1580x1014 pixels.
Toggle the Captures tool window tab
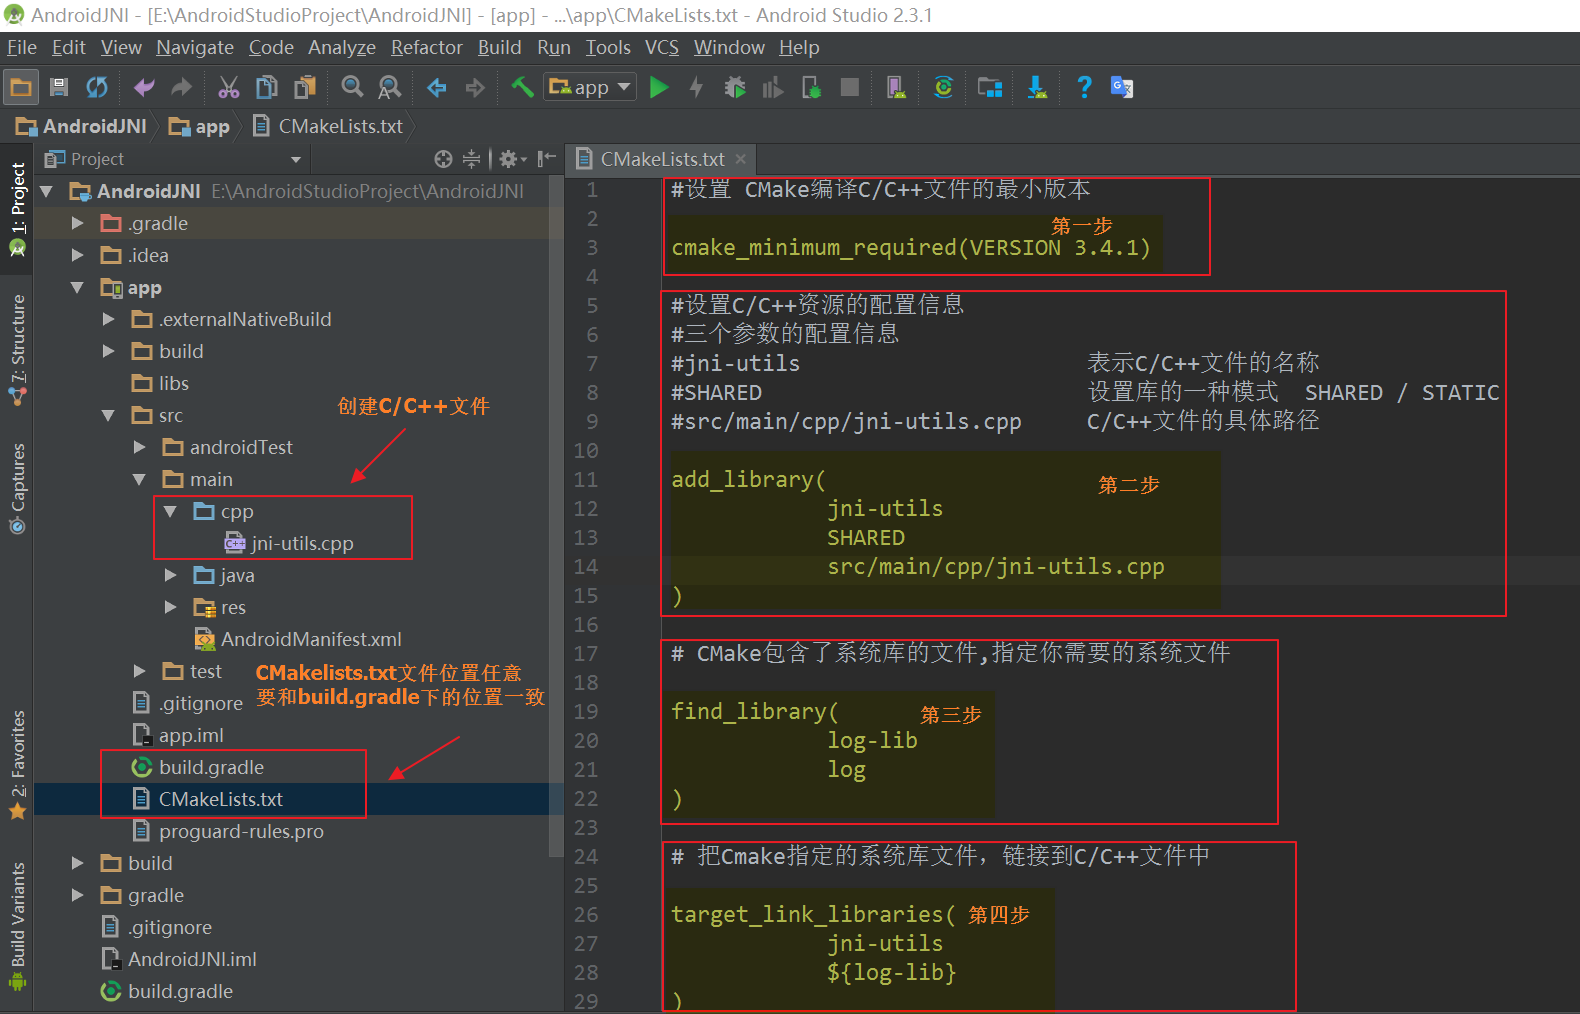17,488
